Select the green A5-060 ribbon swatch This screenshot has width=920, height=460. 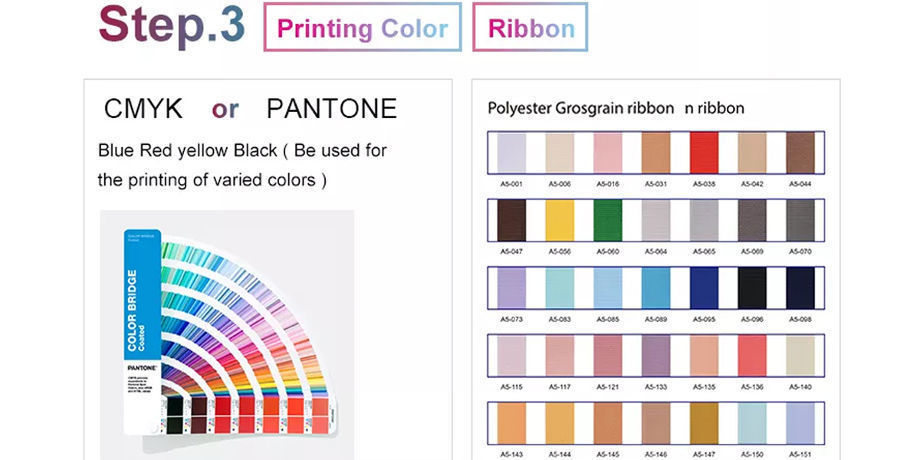coord(608,221)
